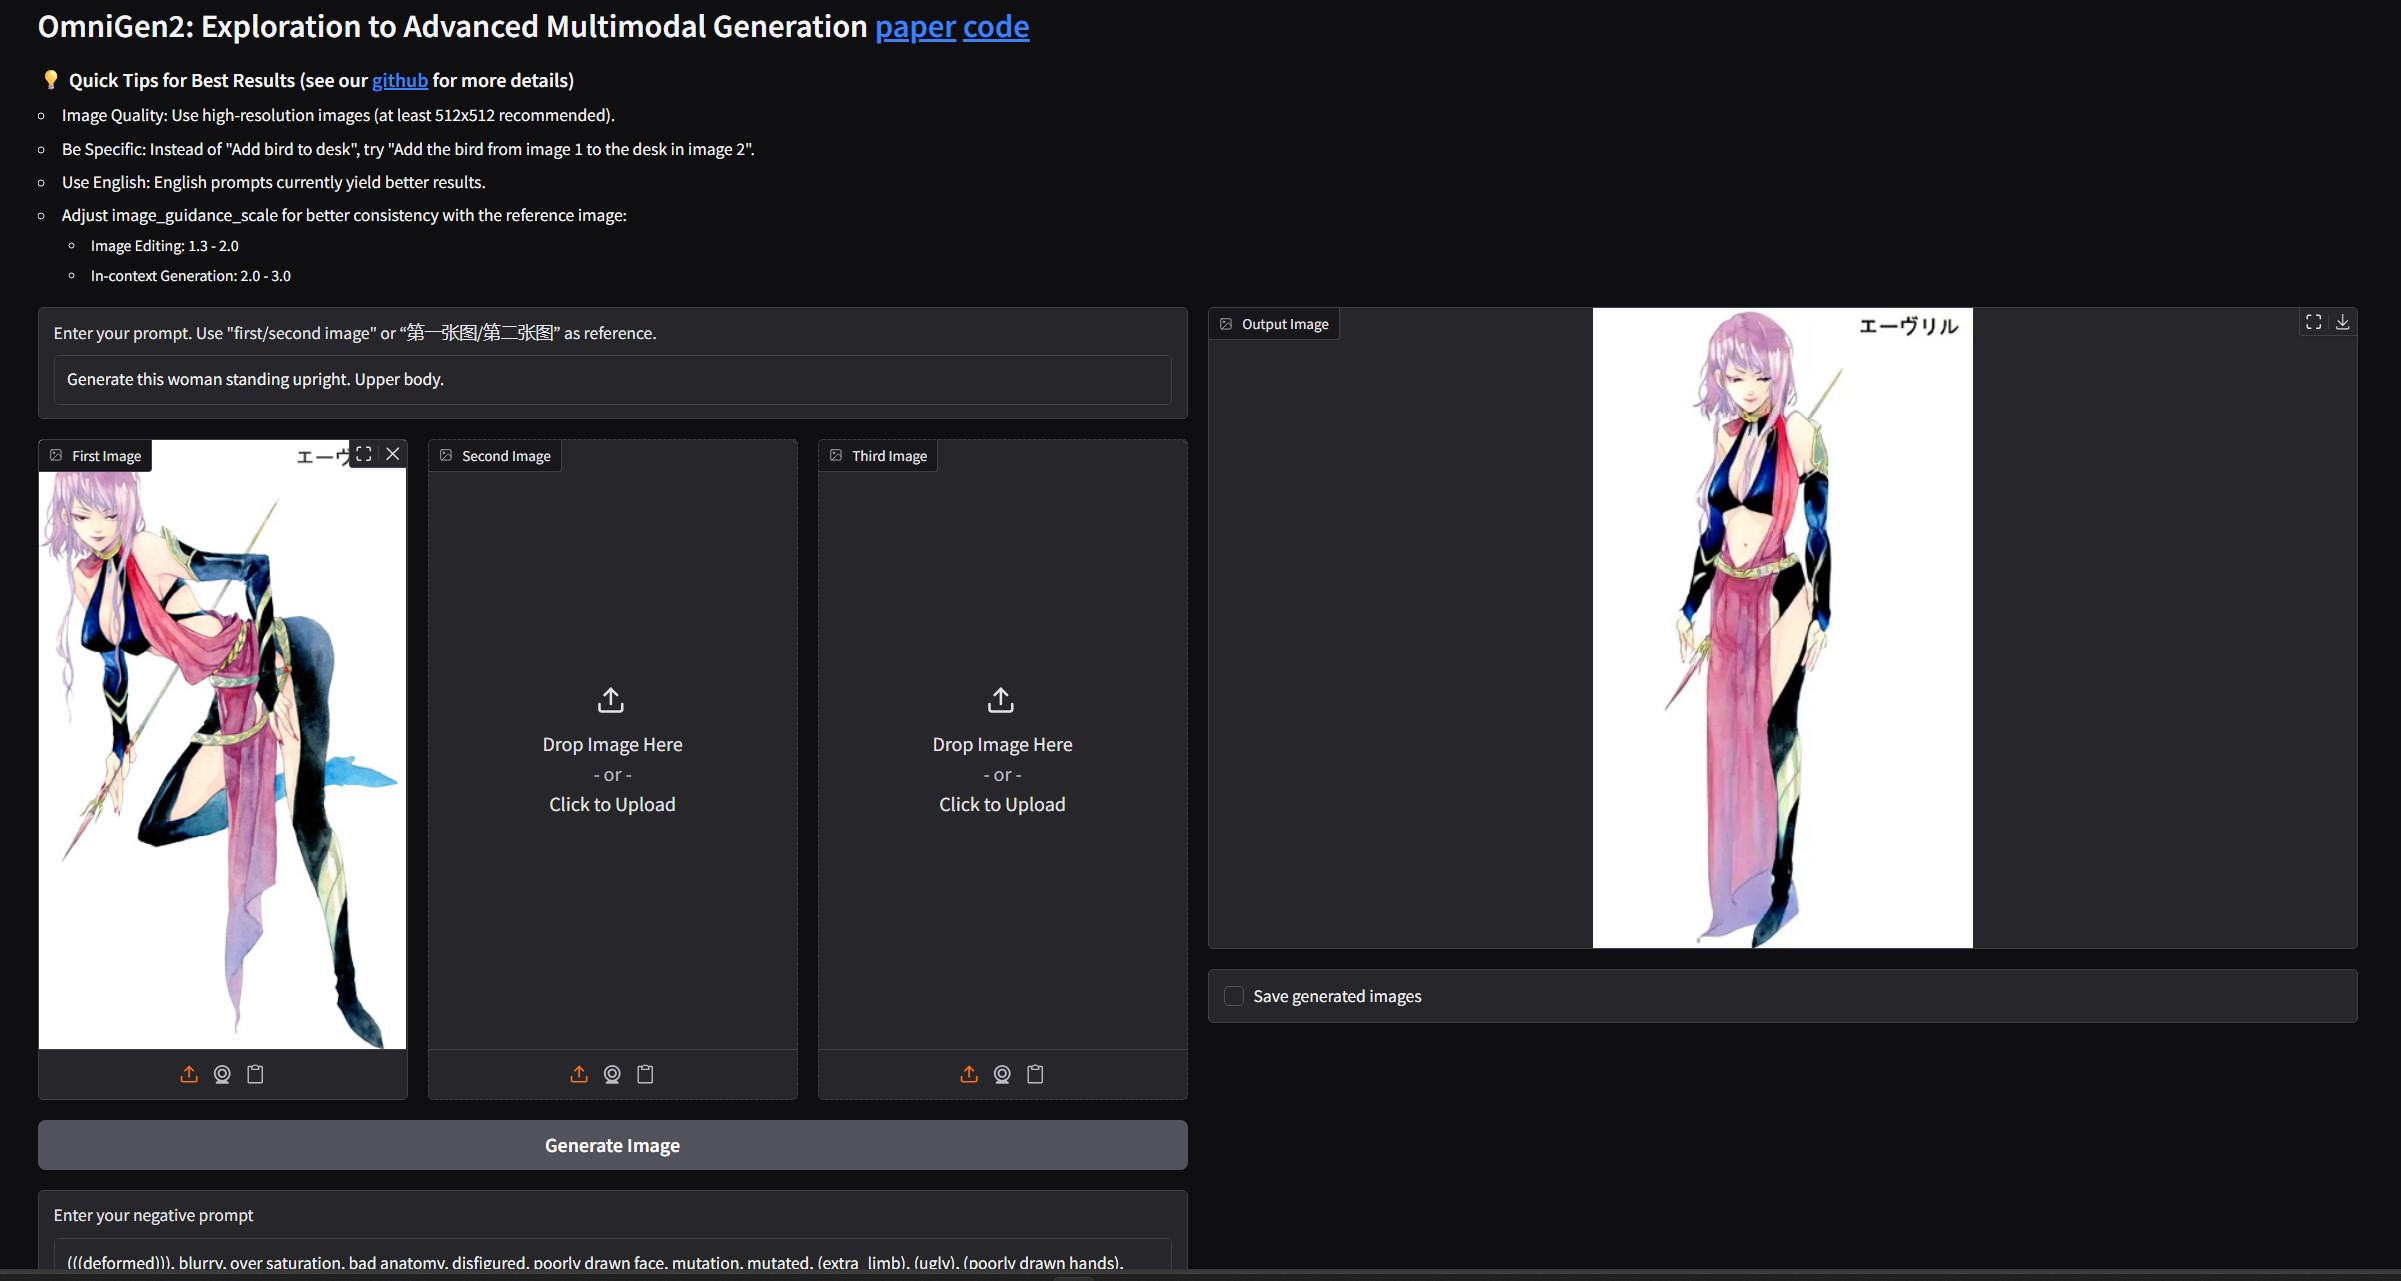Download the Output Image
This screenshot has height=1281, width=2401.
pos(2342,322)
